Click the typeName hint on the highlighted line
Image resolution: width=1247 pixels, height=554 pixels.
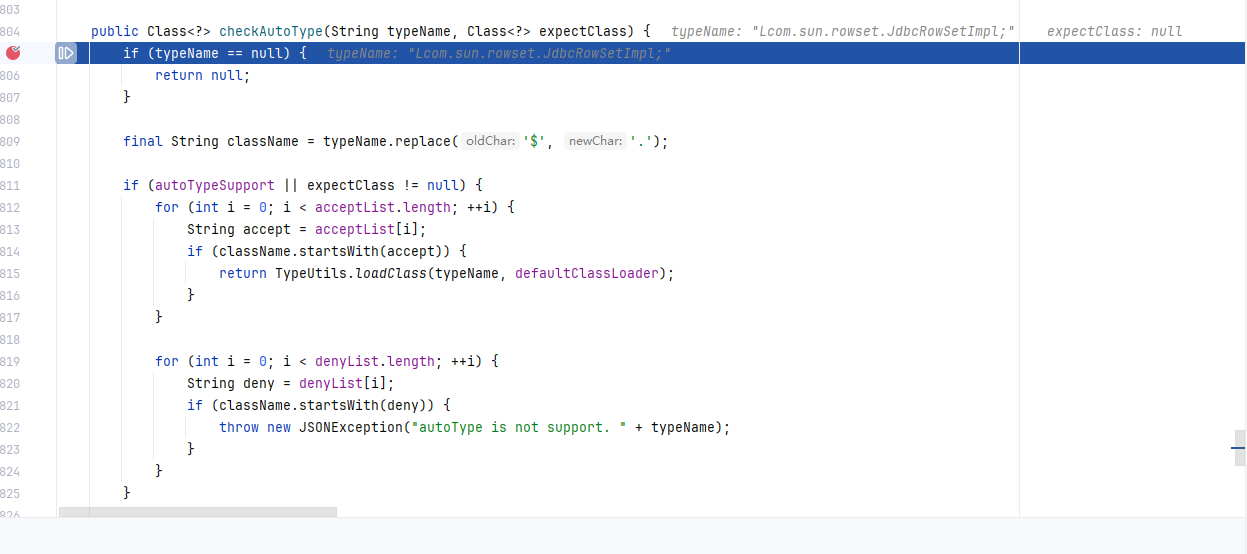(499, 53)
